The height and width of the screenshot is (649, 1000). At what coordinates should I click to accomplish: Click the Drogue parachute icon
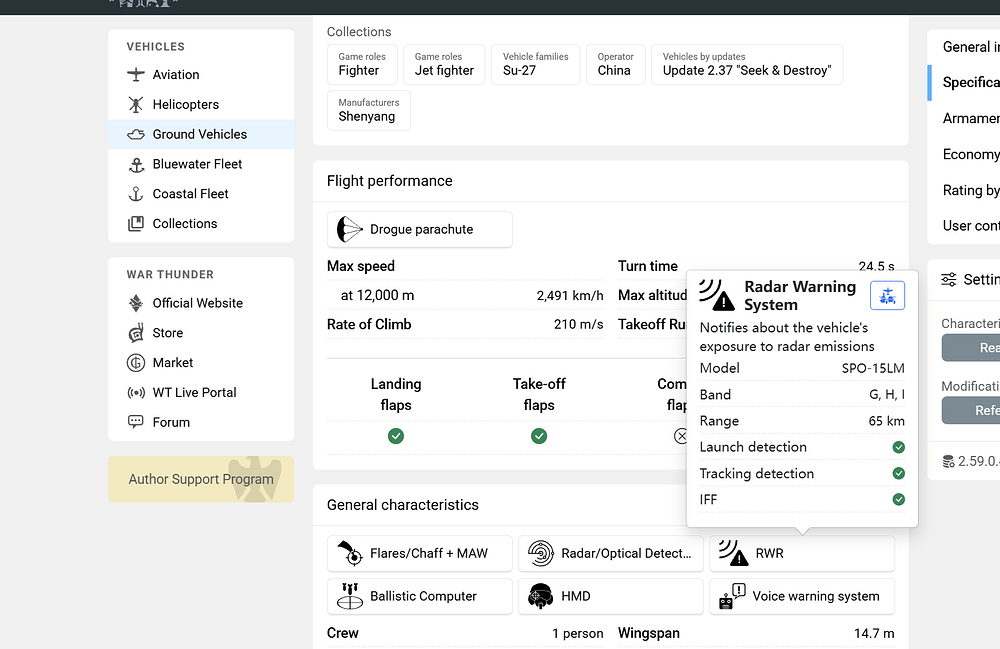(349, 230)
